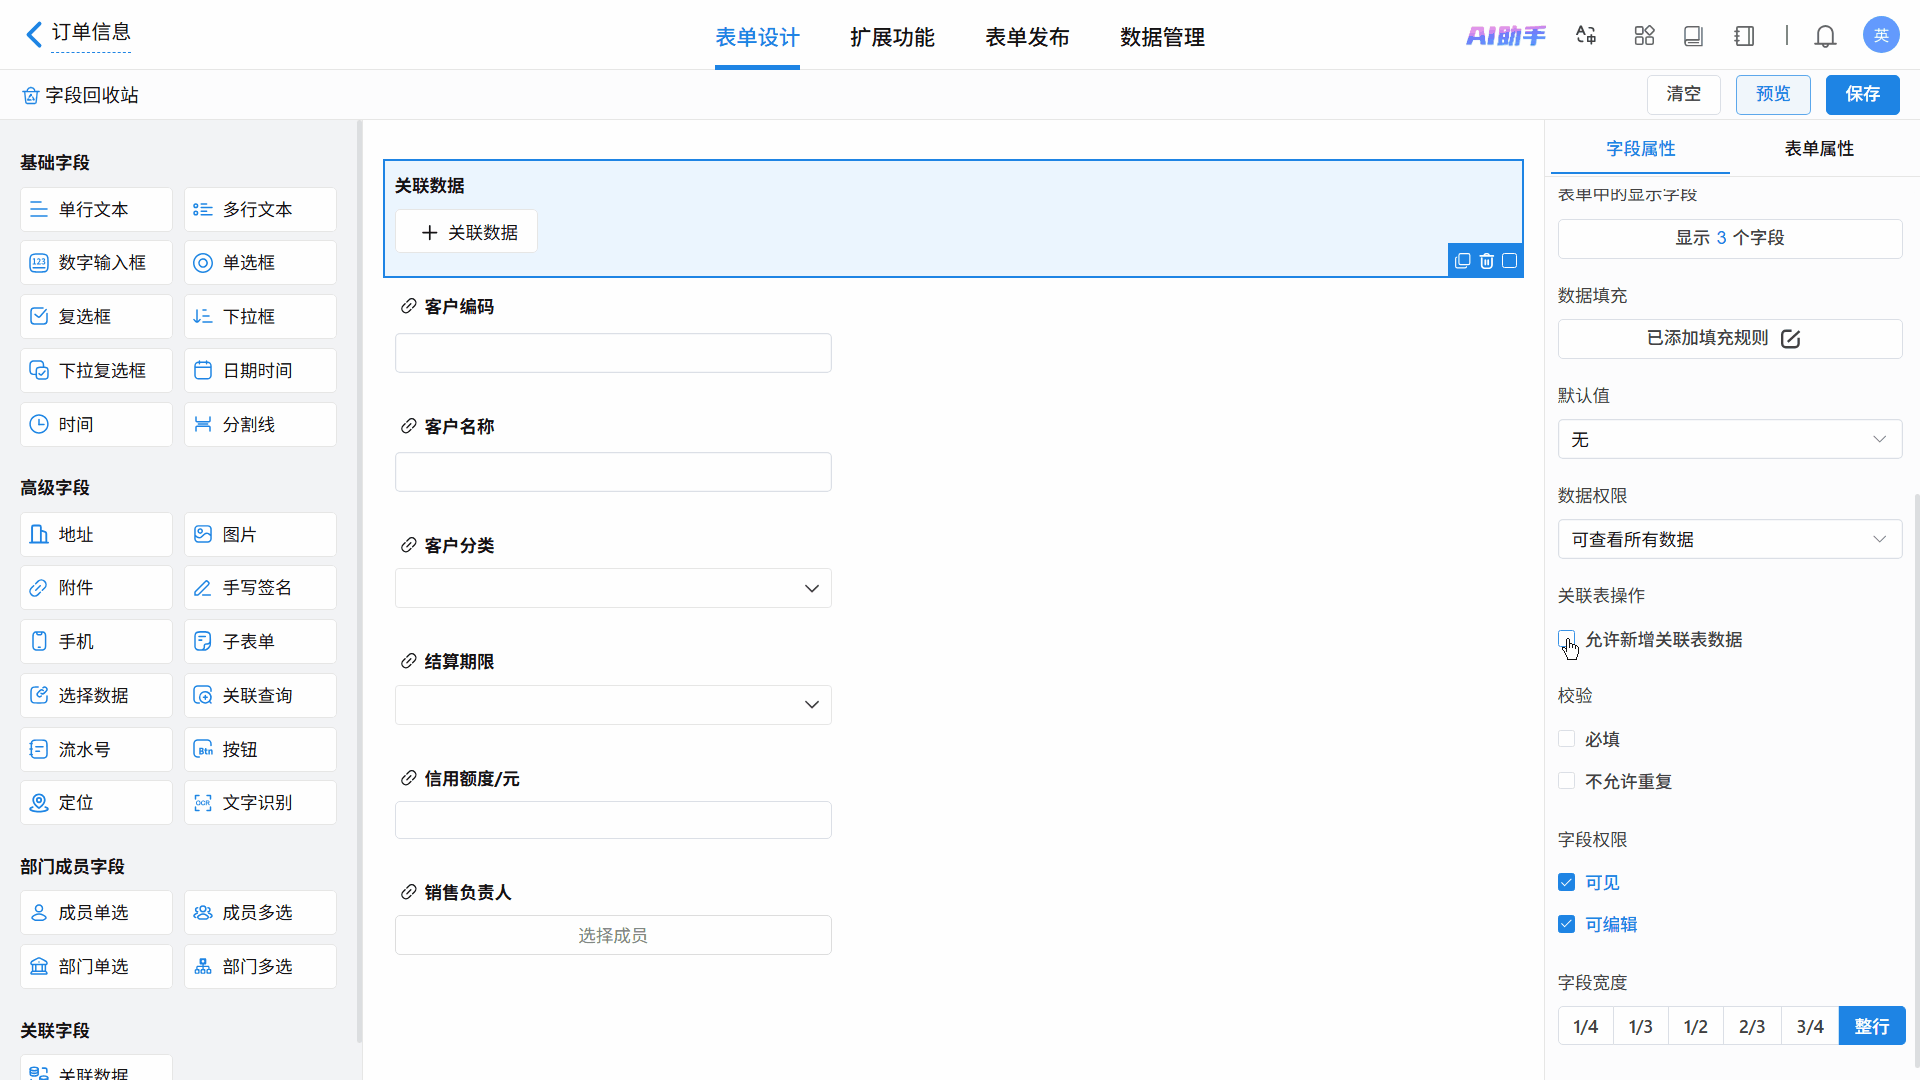Duplicate the selected field with the copy icon

point(1462,261)
